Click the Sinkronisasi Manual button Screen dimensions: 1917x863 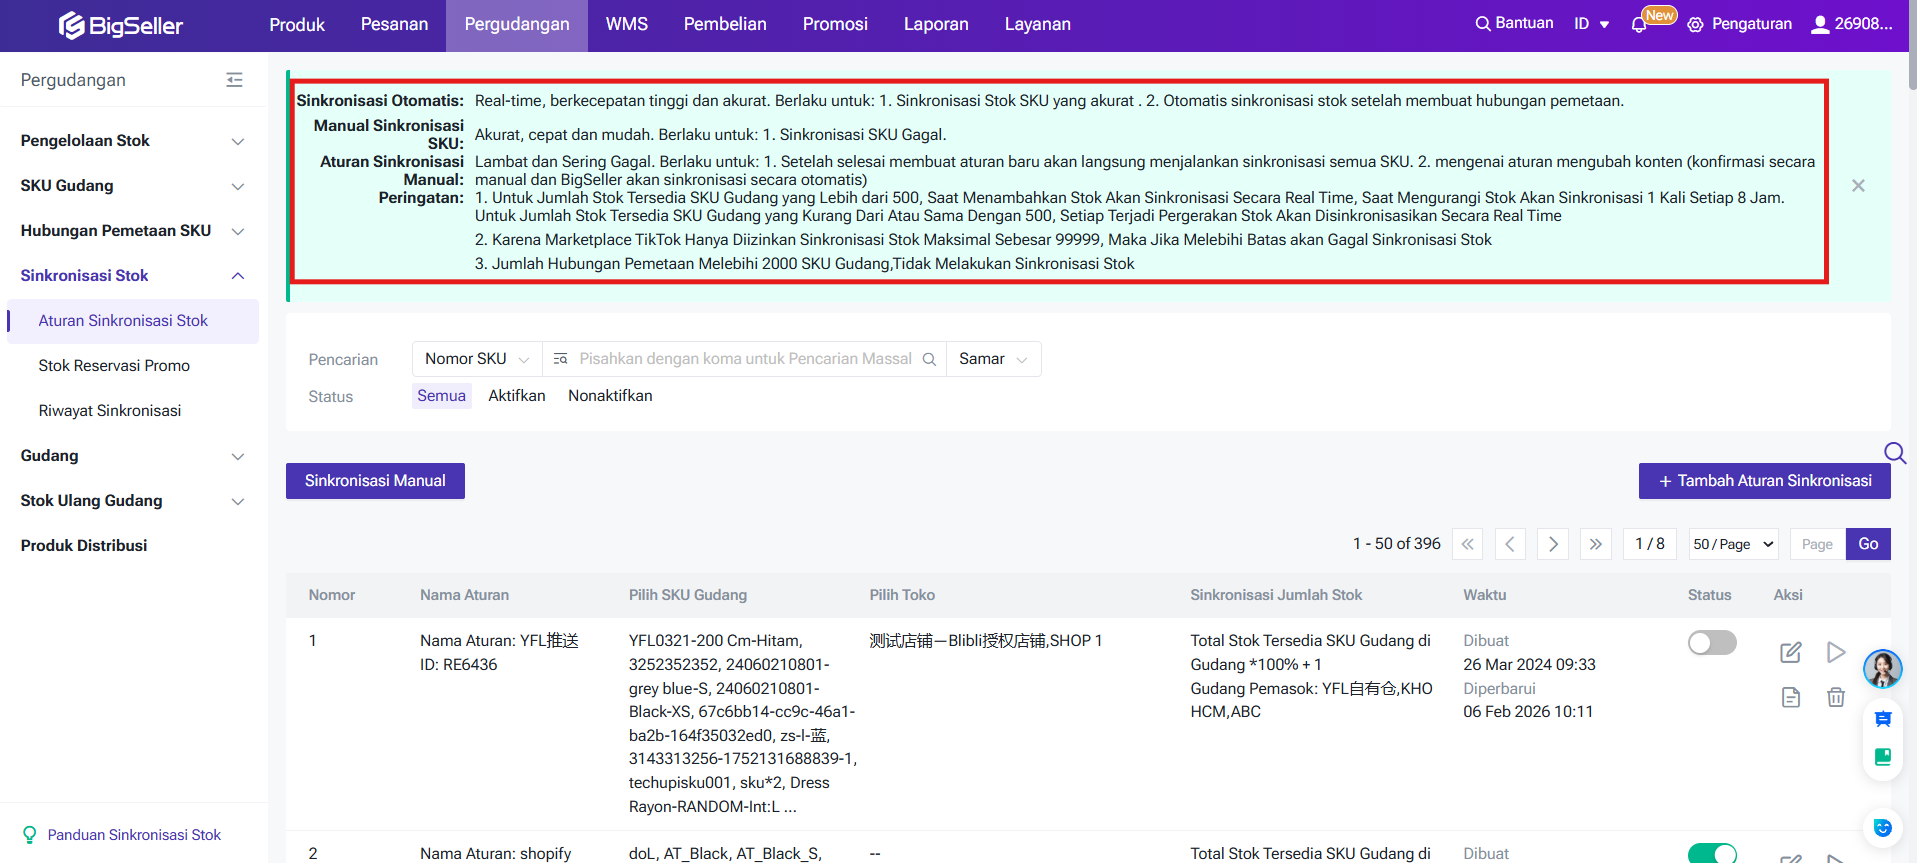tap(375, 481)
